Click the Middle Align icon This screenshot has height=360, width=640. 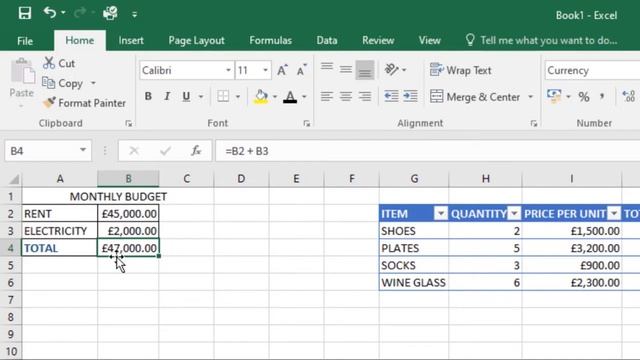pos(346,70)
